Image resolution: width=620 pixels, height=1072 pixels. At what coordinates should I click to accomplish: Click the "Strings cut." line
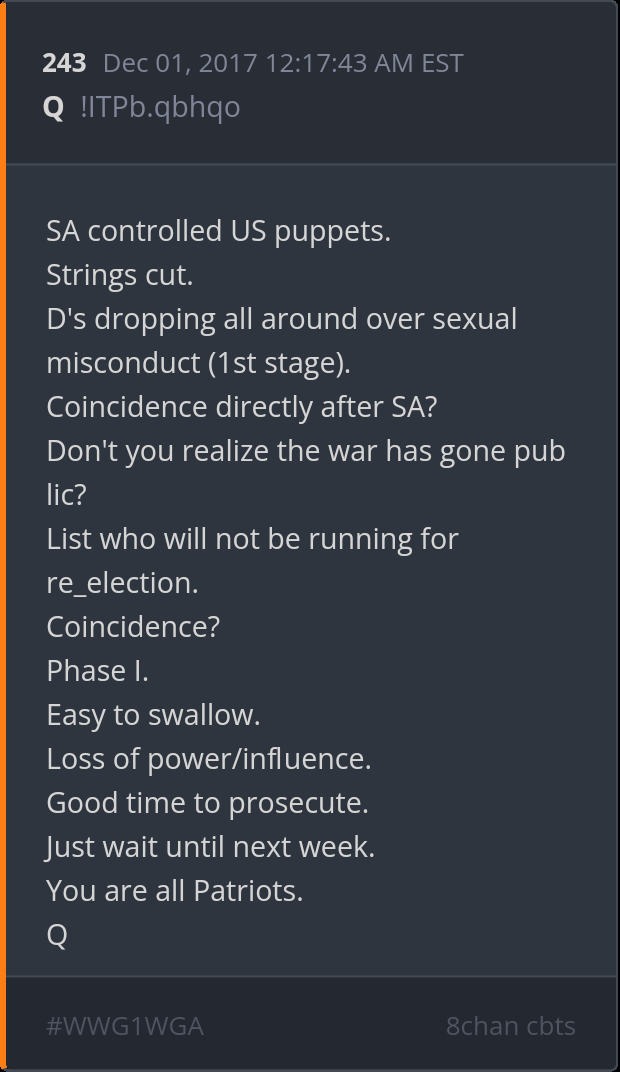[119, 275]
